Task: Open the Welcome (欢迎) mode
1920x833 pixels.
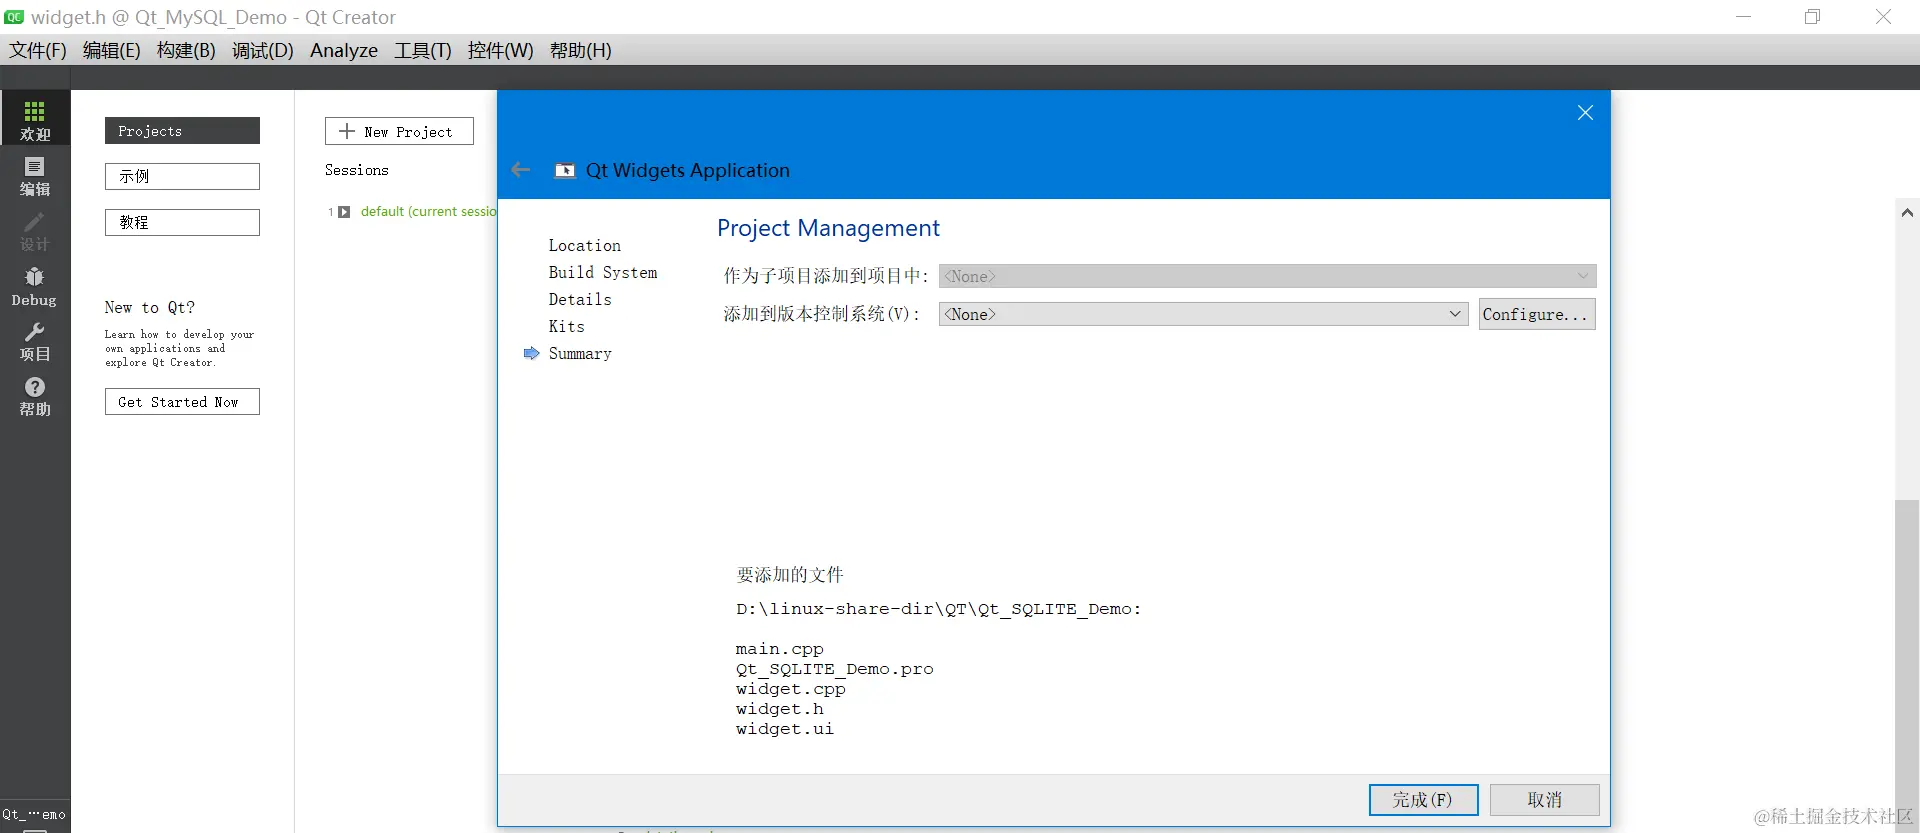Action: coord(35,120)
